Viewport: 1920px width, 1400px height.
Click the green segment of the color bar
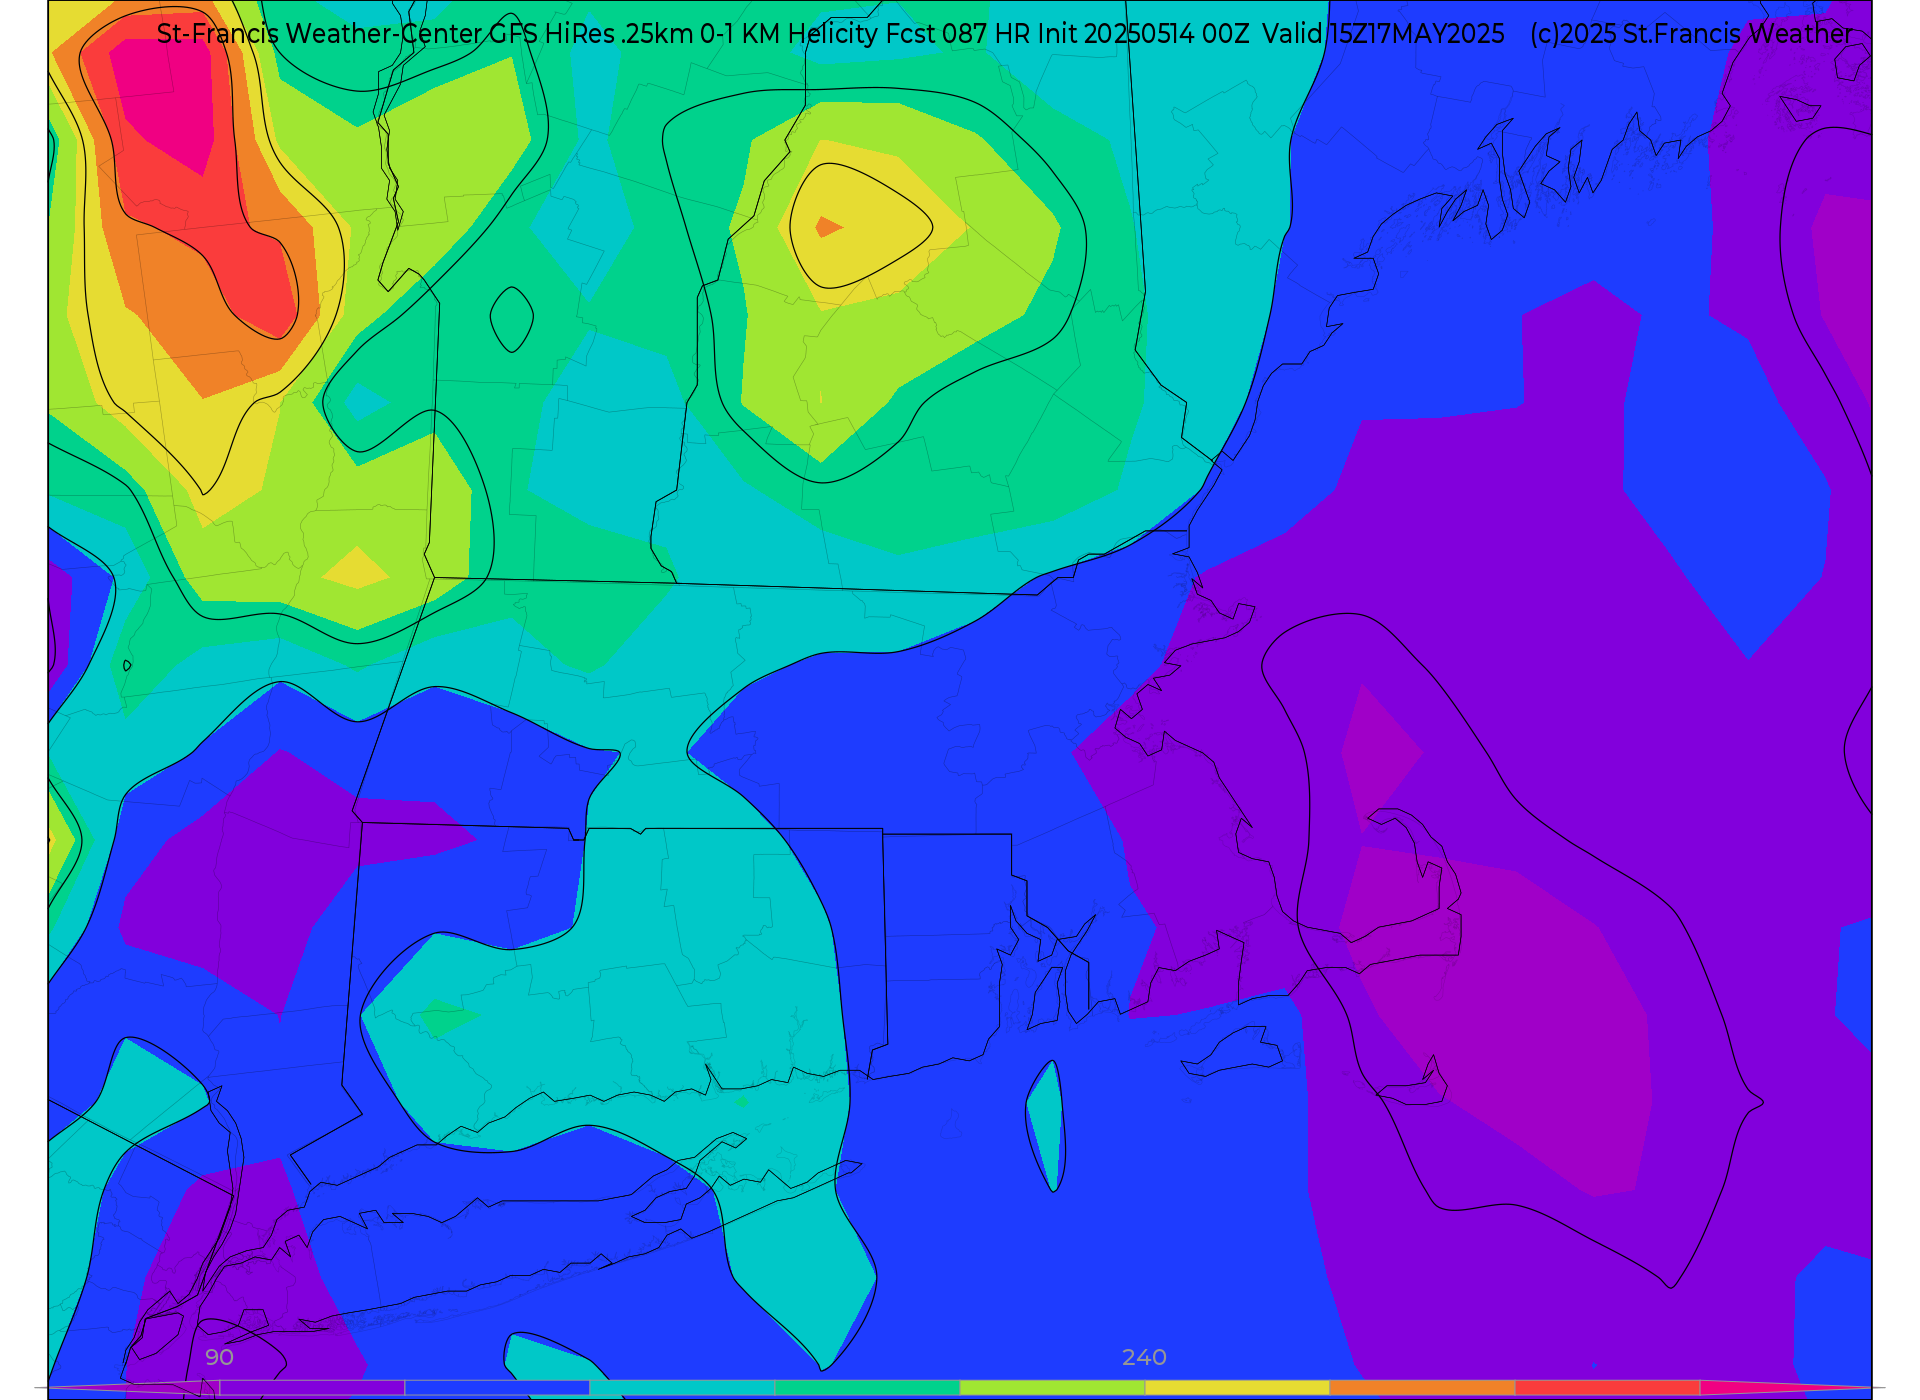[x=867, y=1387]
